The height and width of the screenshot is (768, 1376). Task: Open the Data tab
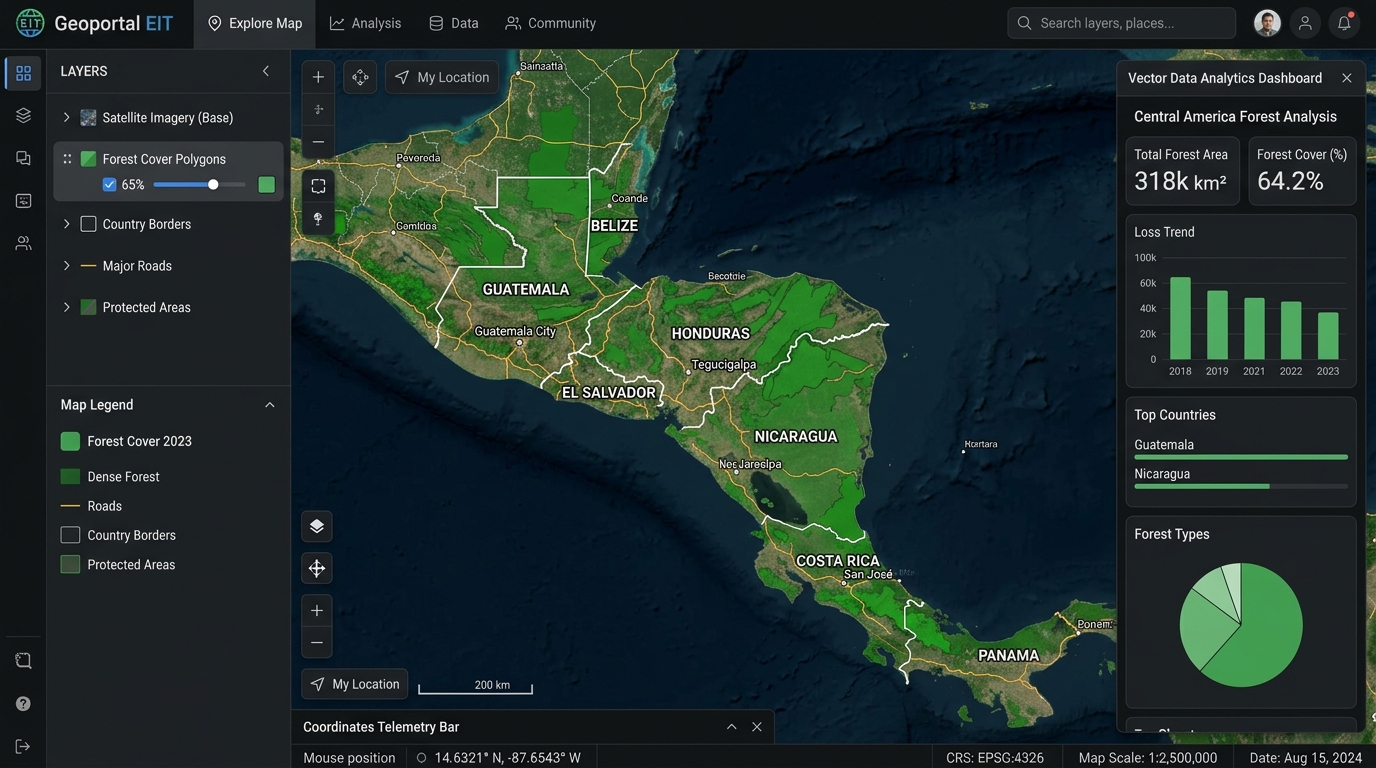(x=453, y=23)
